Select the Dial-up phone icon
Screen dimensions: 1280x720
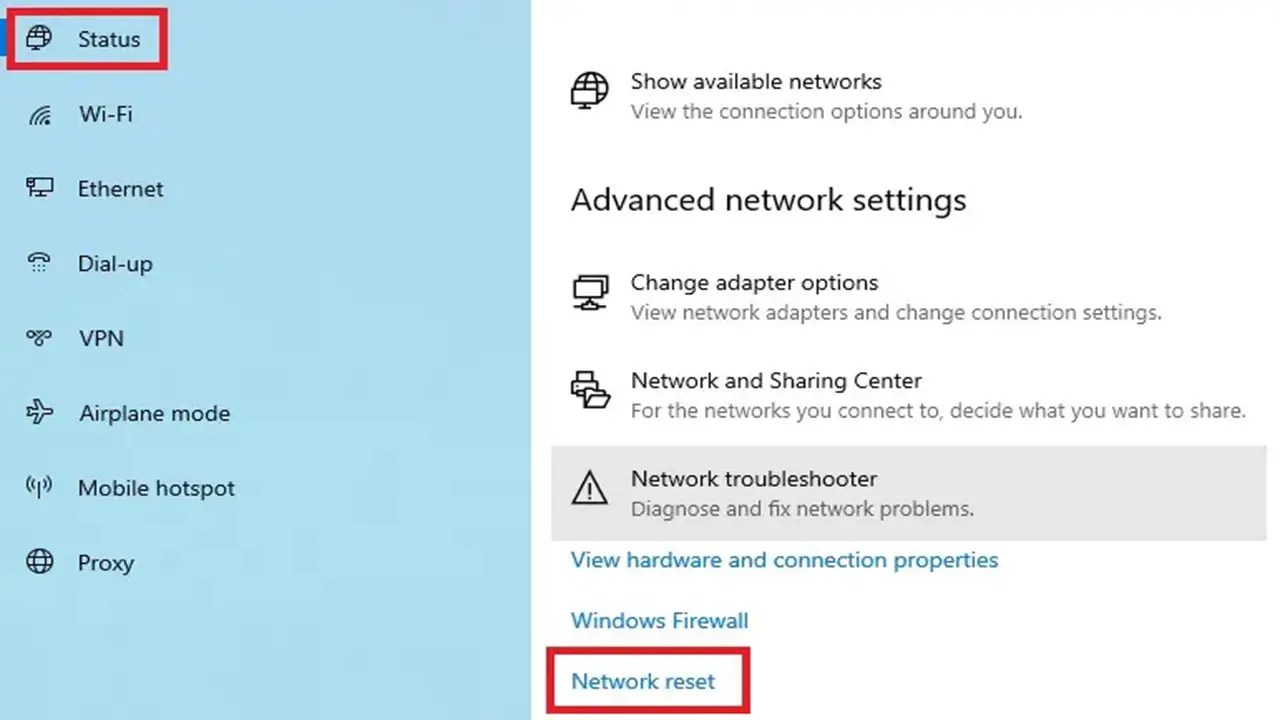pyautogui.click(x=38, y=263)
